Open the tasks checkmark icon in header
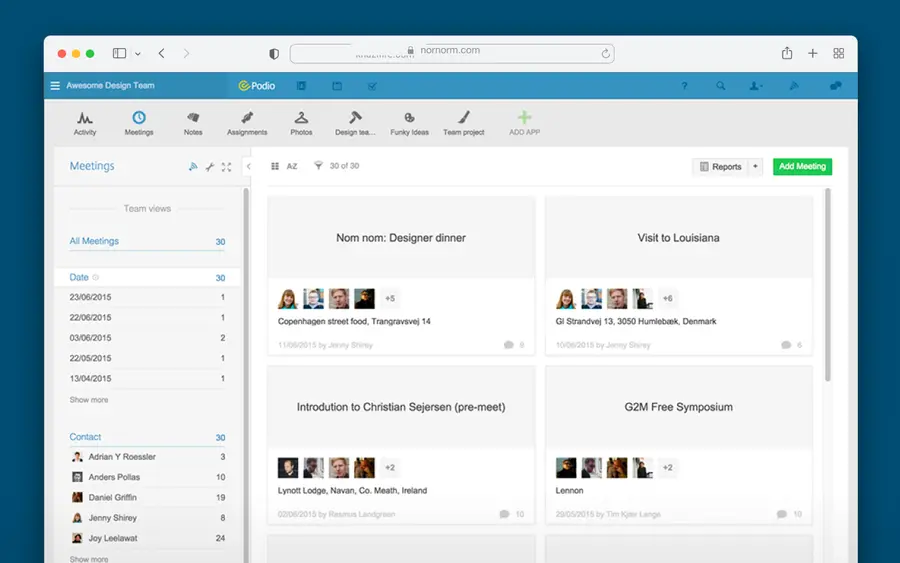The width and height of the screenshot is (900, 563). coord(372,86)
